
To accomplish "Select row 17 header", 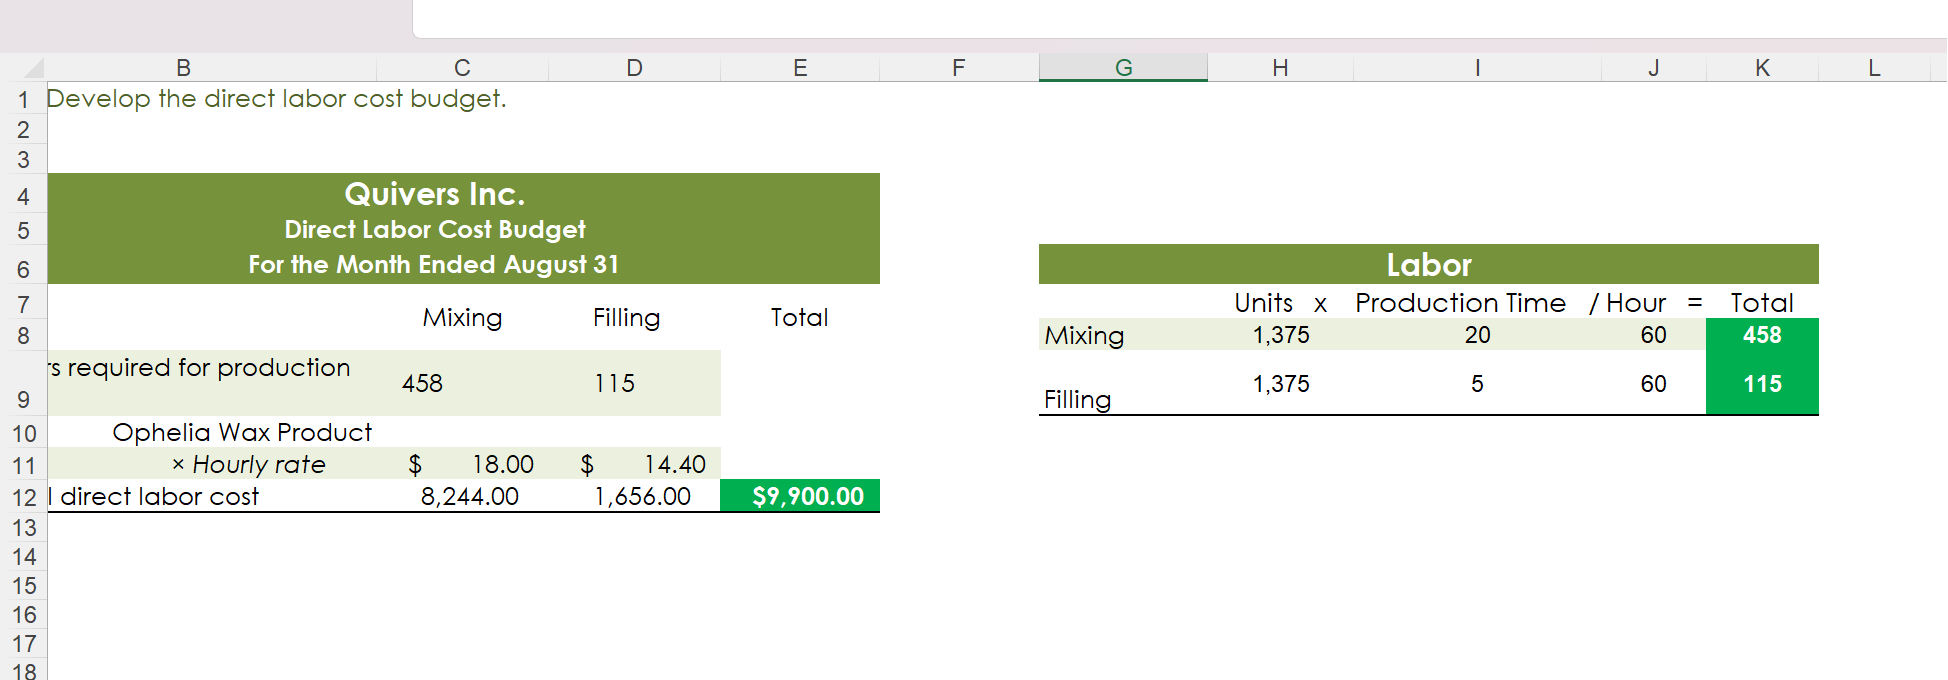I will click(x=23, y=644).
